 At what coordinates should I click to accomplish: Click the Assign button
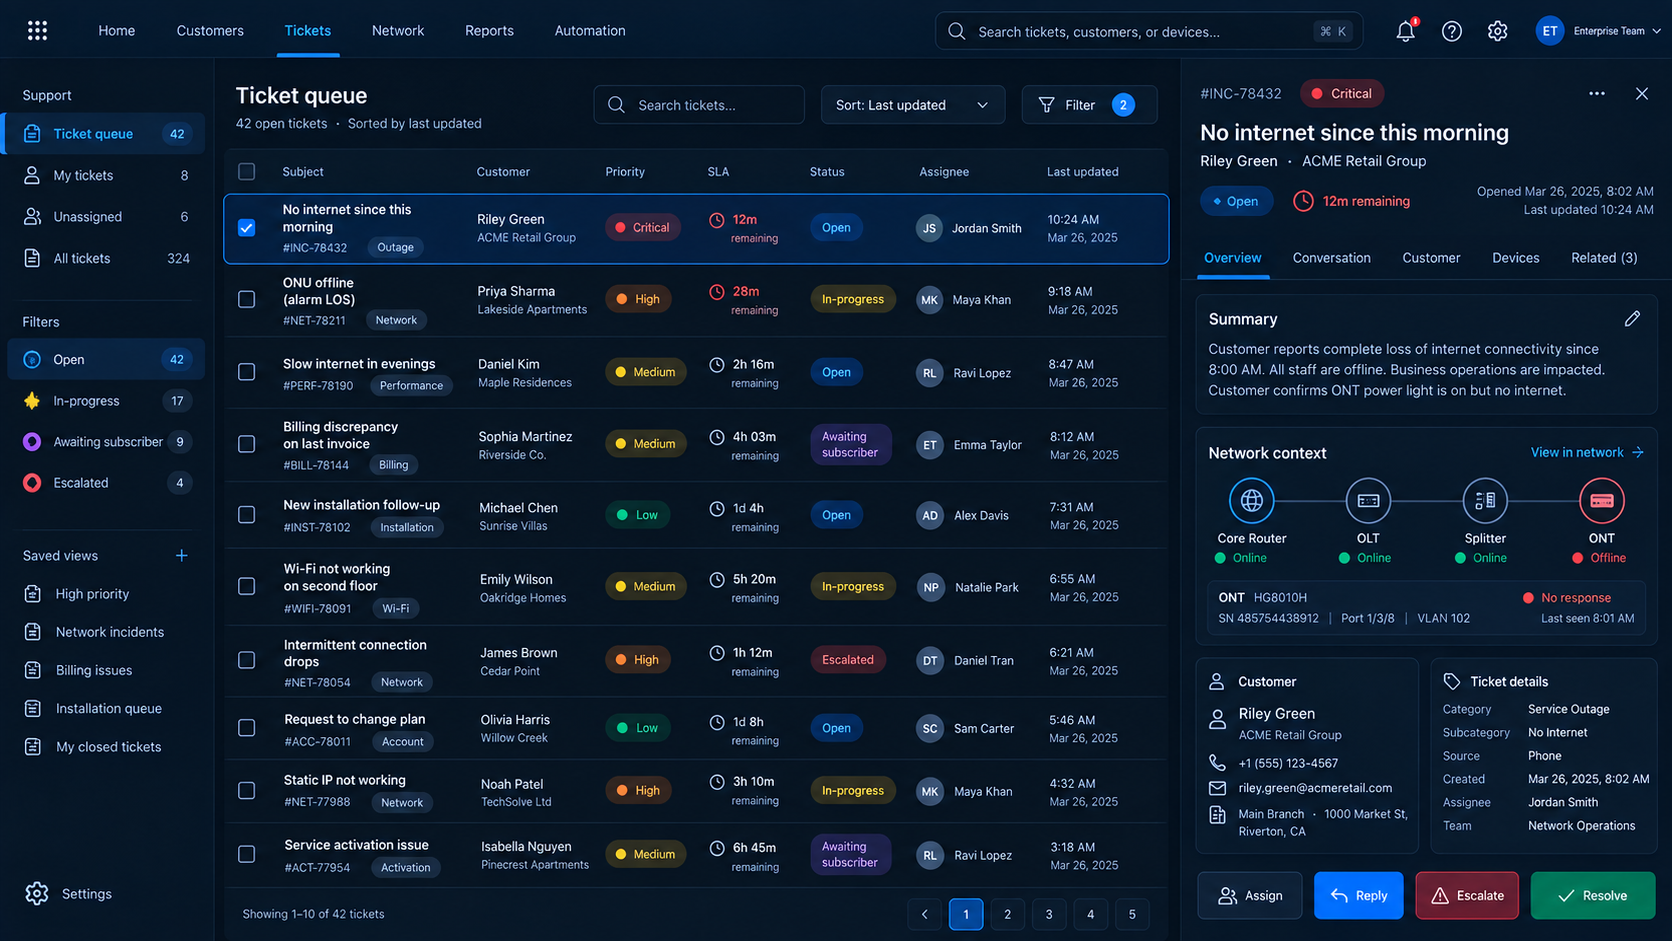(1250, 895)
